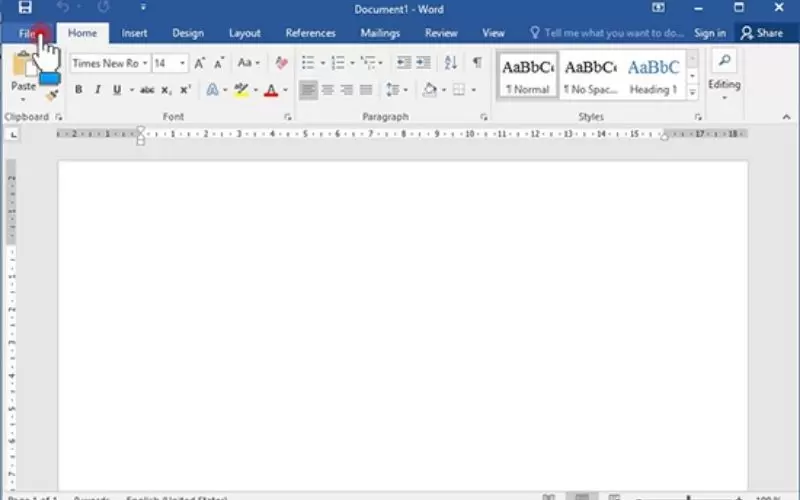
Task: Open the Borders dropdown arrow
Action: [474, 90]
